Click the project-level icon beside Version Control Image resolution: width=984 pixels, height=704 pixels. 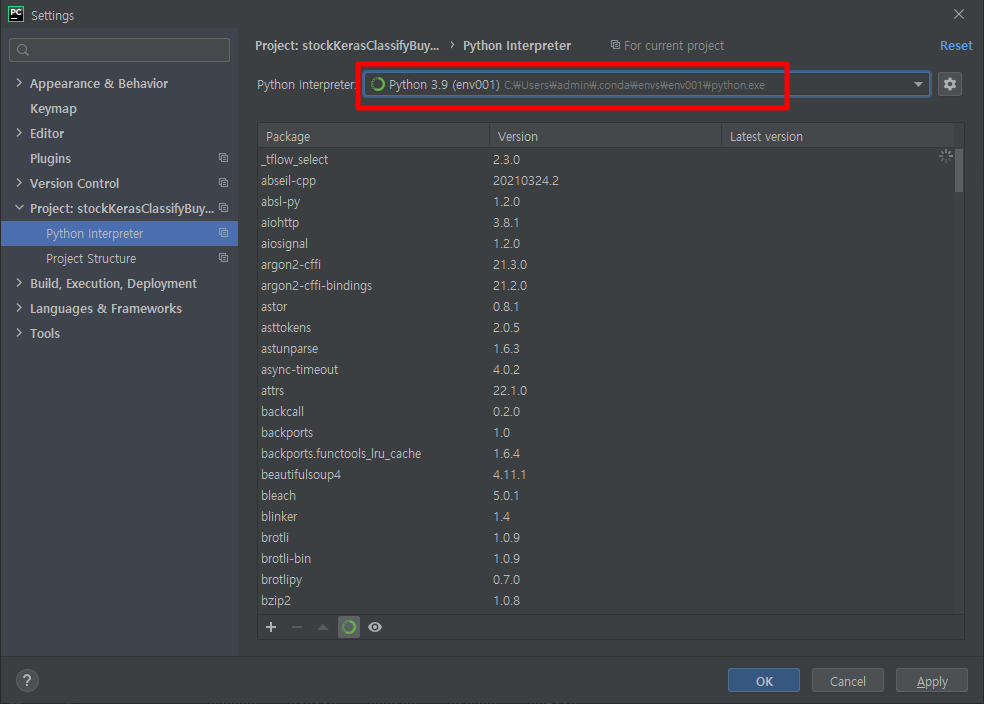point(223,183)
